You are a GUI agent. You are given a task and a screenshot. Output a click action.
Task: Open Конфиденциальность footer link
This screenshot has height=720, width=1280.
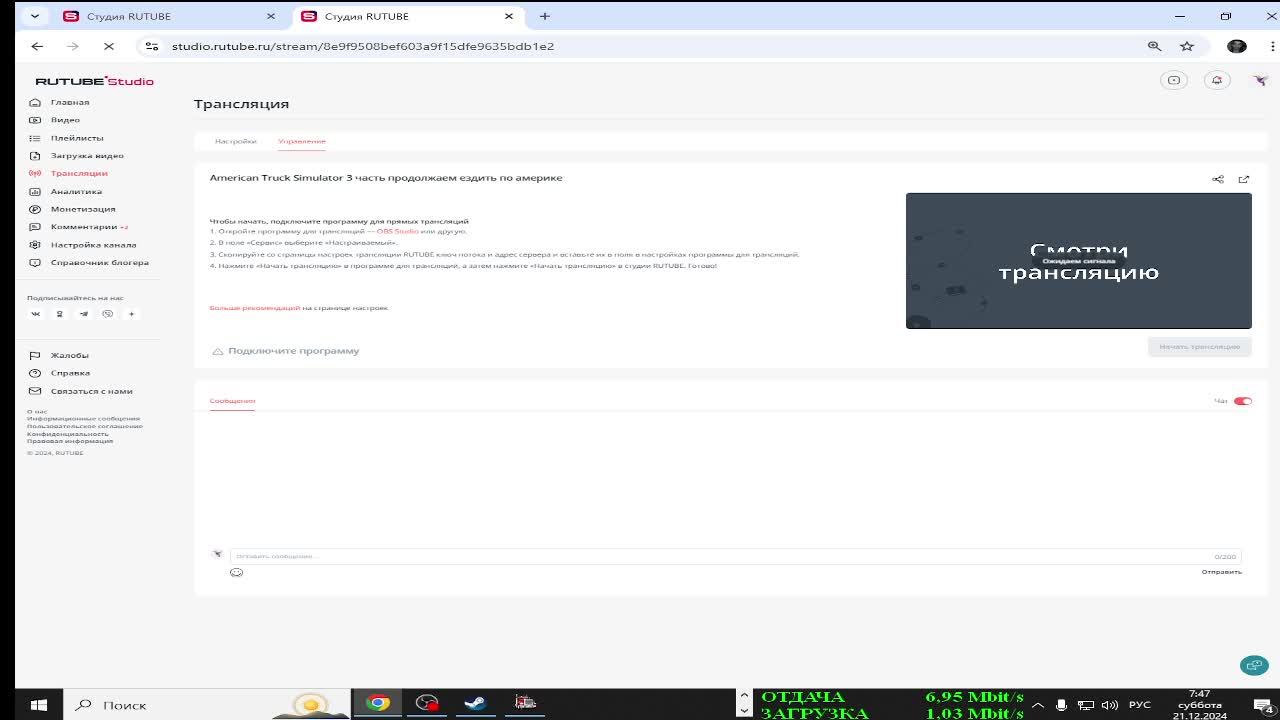pyautogui.click(x=68, y=434)
